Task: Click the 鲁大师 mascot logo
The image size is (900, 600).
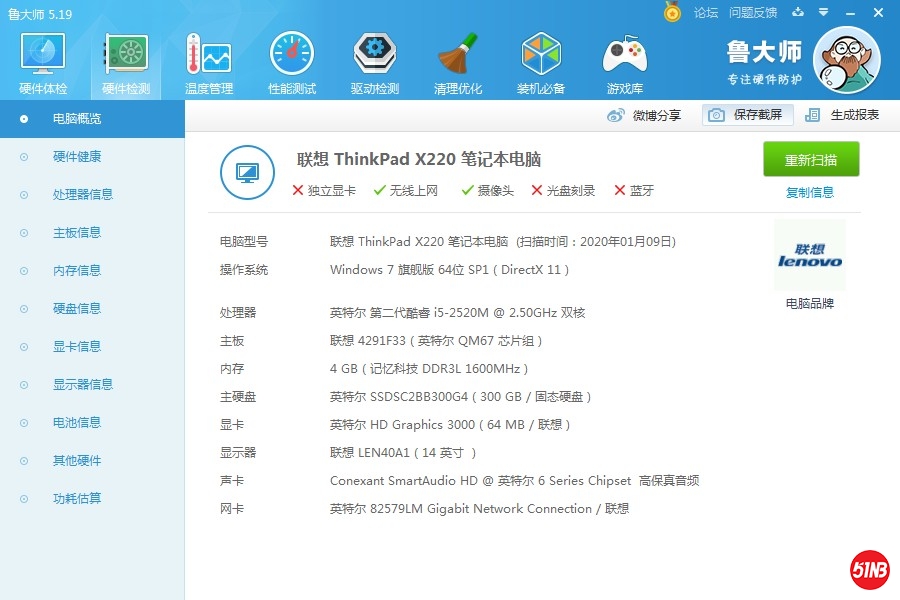Action: [845, 60]
